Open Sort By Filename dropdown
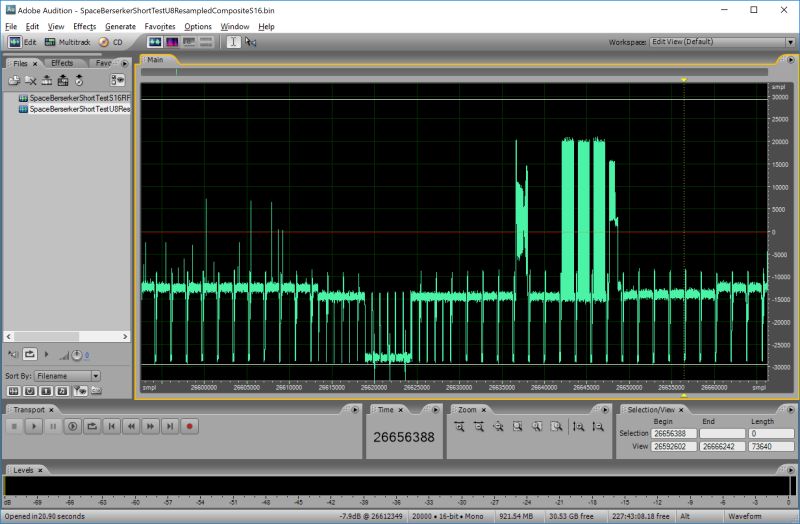Image resolution: width=800 pixels, height=524 pixels. pos(67,376)
